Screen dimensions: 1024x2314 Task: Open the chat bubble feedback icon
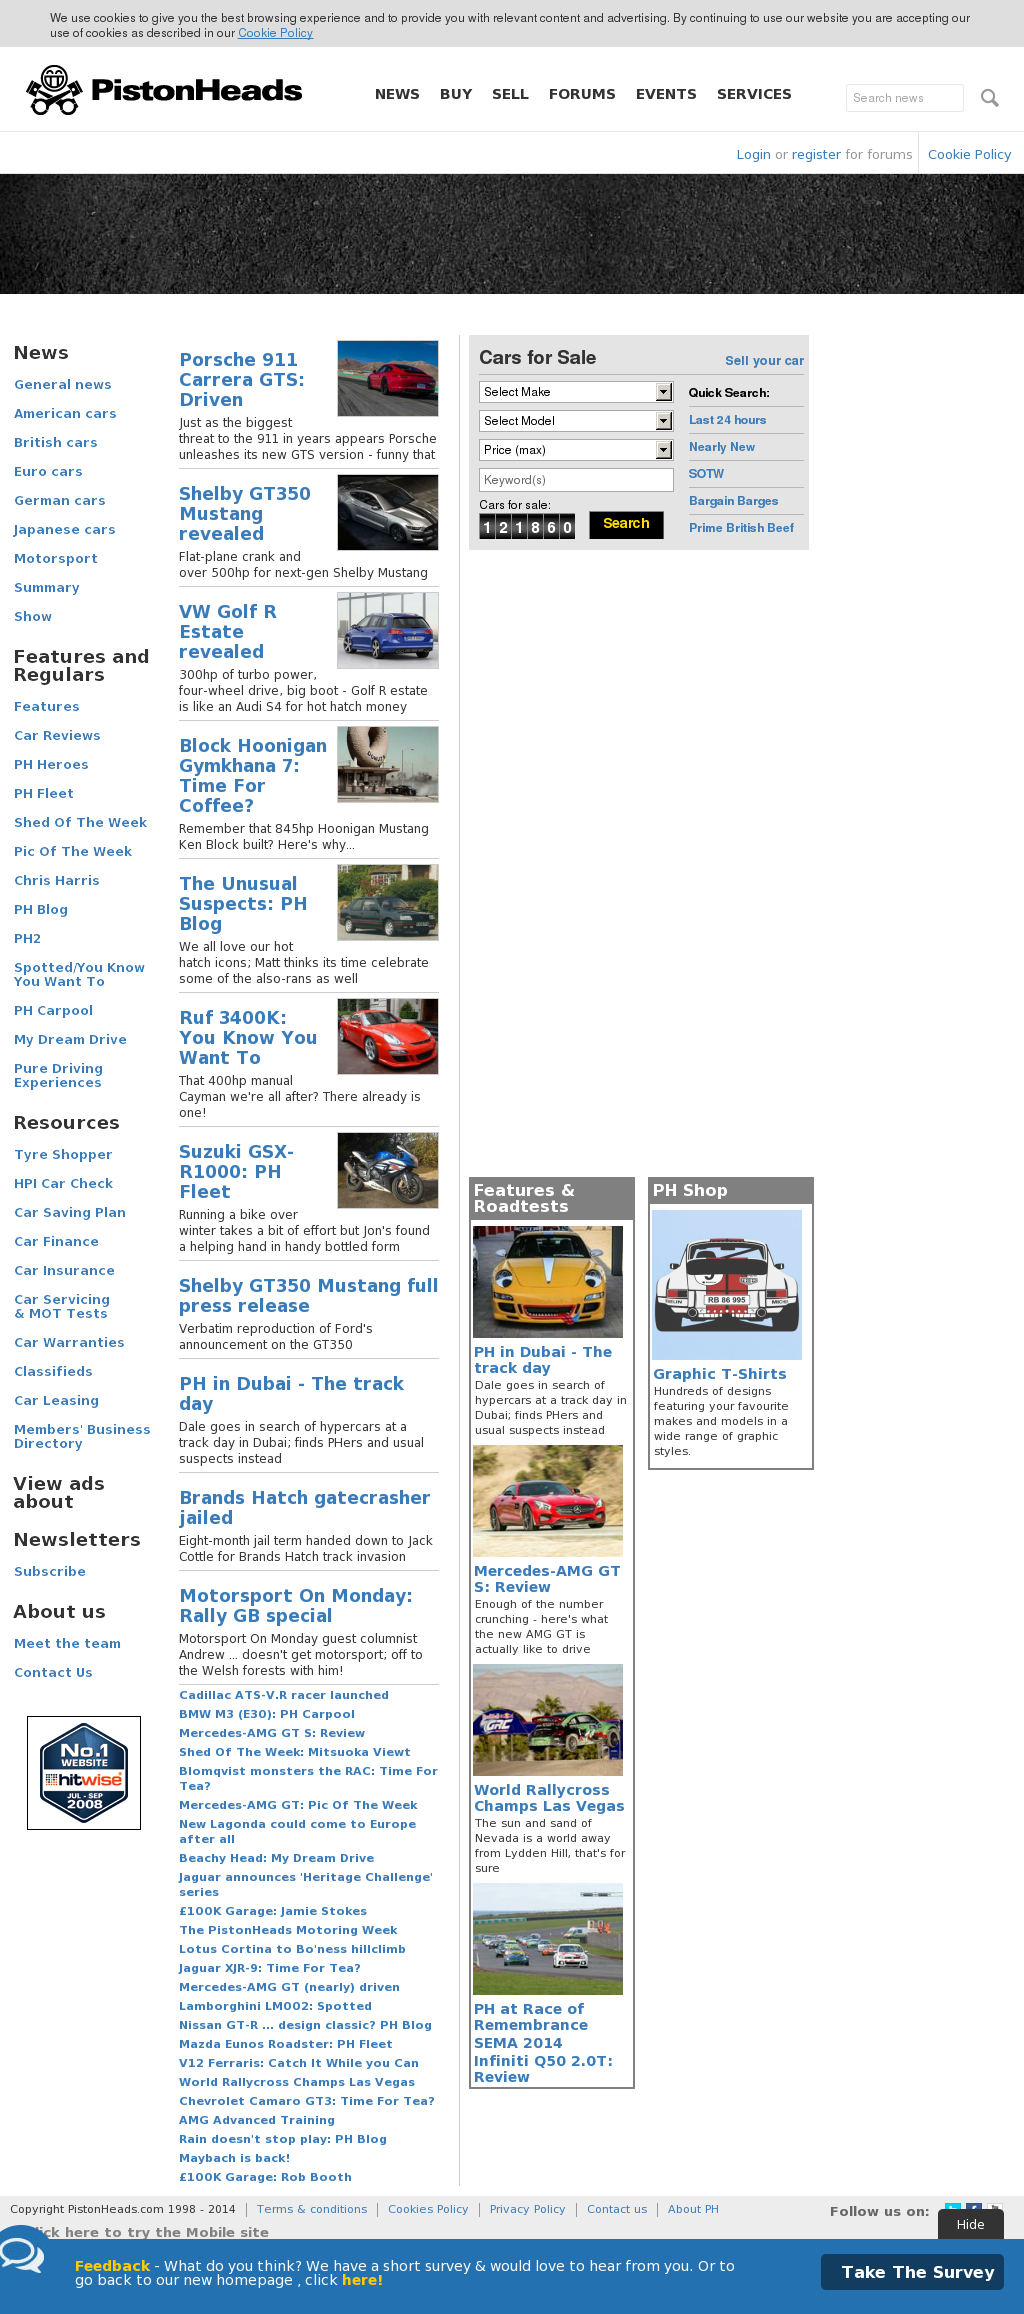pos(20,2254)
